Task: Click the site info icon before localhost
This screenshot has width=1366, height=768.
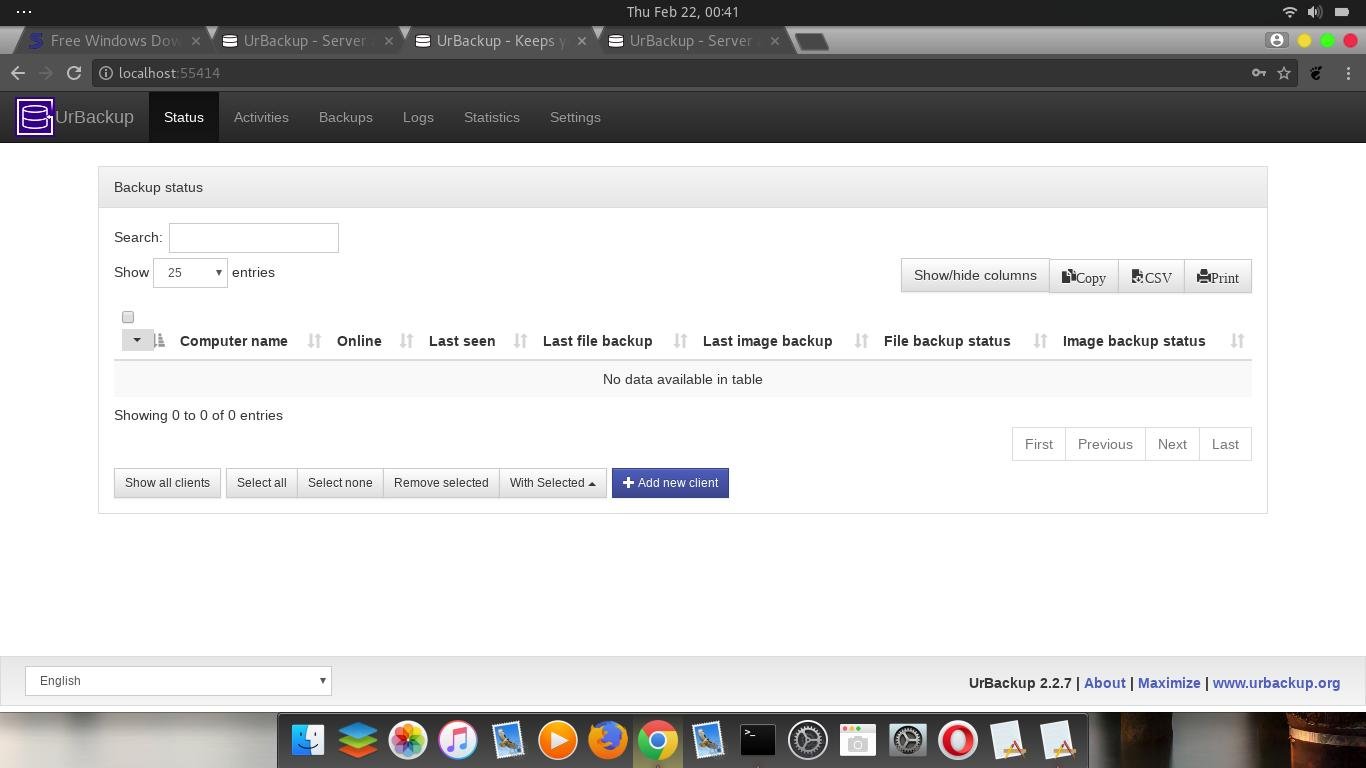Action: point(106,73)
